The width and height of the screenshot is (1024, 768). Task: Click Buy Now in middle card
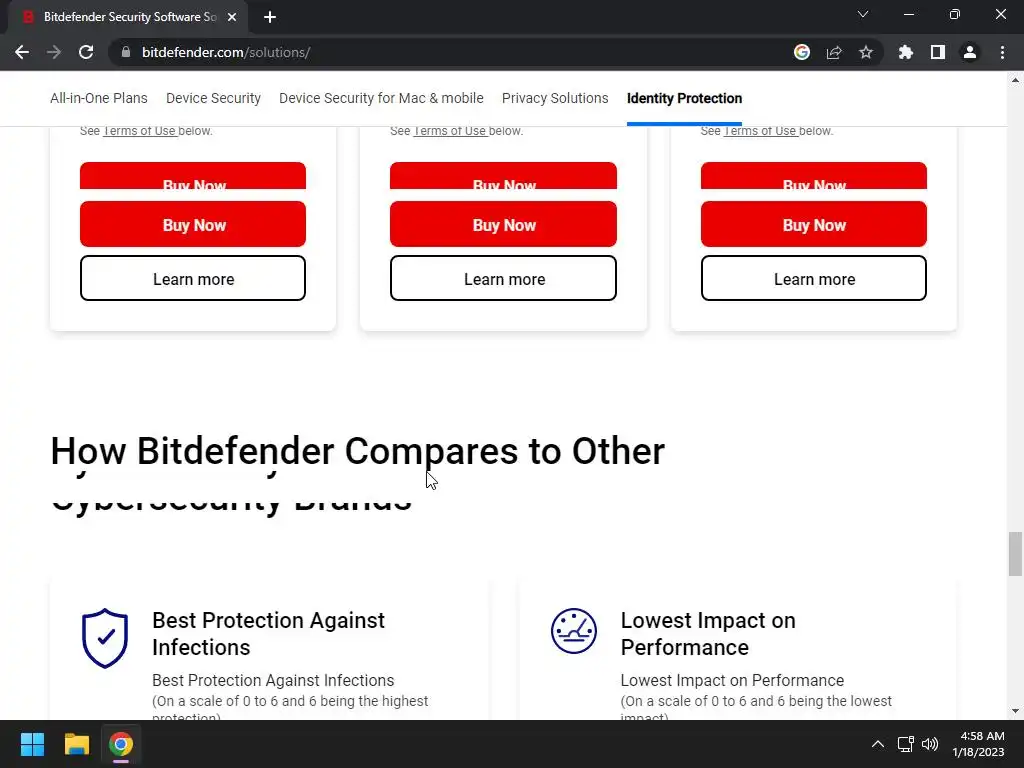coord(504,224)
